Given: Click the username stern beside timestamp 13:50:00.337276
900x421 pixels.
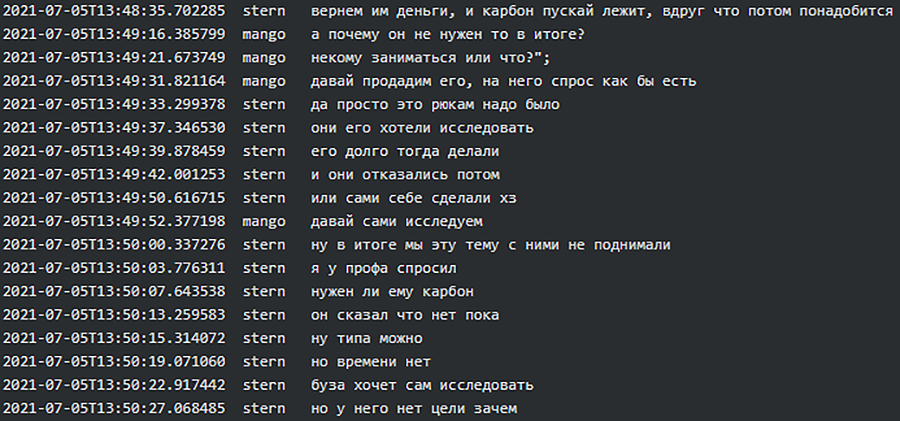Looking at the screenshot, I should [x=264, y=245].
